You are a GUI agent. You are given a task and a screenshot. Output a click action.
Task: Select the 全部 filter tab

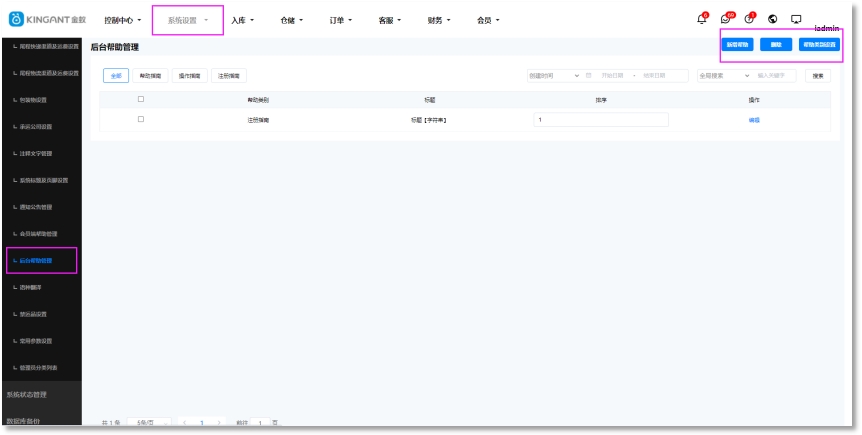(x=116, y=76)
